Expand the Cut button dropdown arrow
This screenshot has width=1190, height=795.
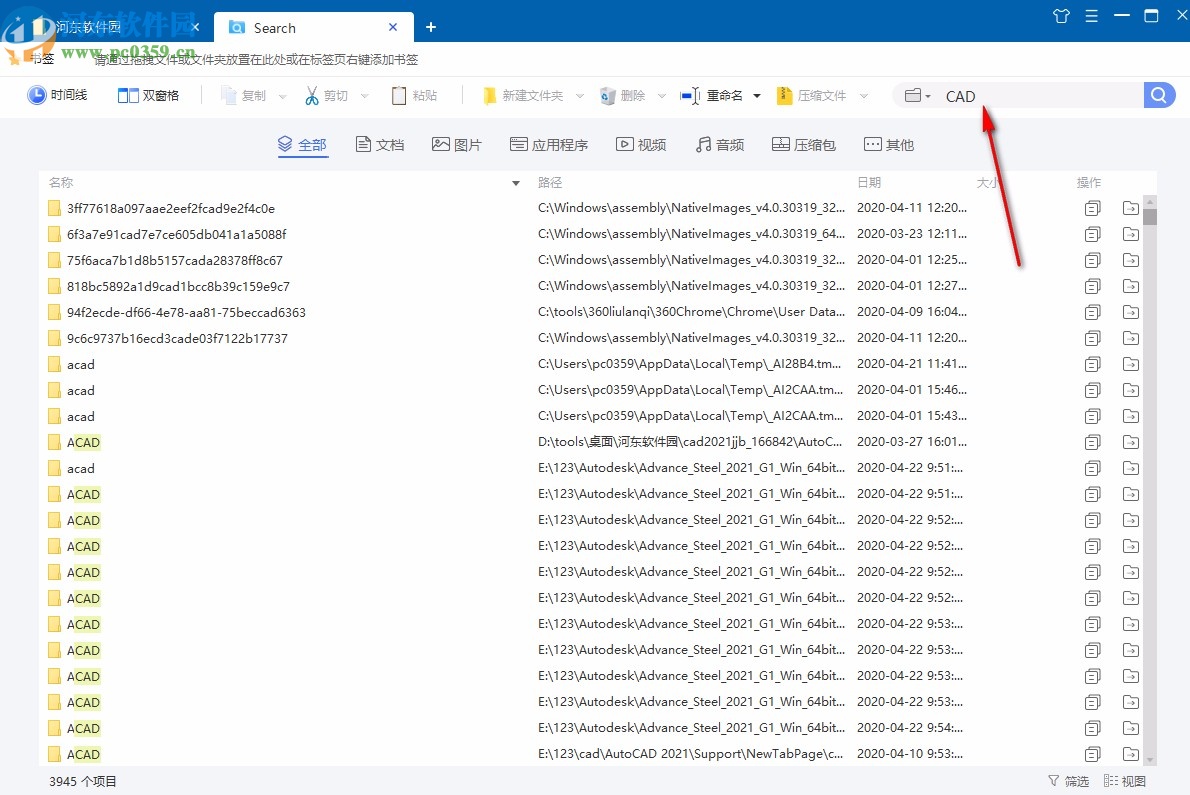click(364, 96)
